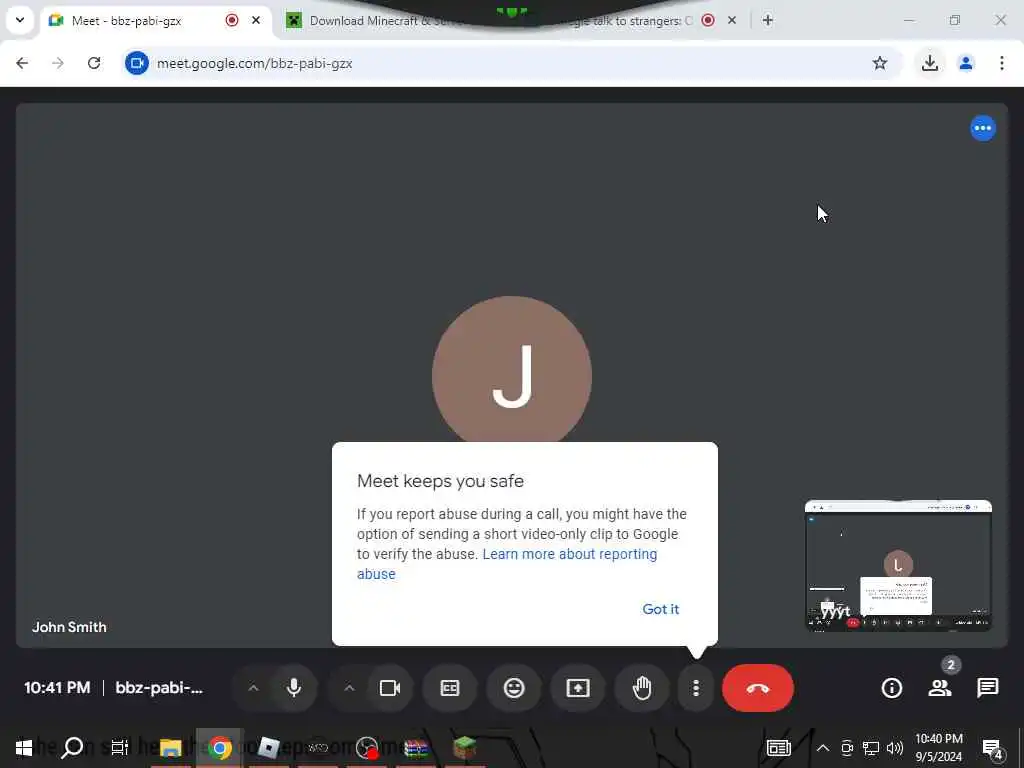1024x768 pixels.
Task: Open the news and interests taskbar icon
Action: (x=778, y=748)
